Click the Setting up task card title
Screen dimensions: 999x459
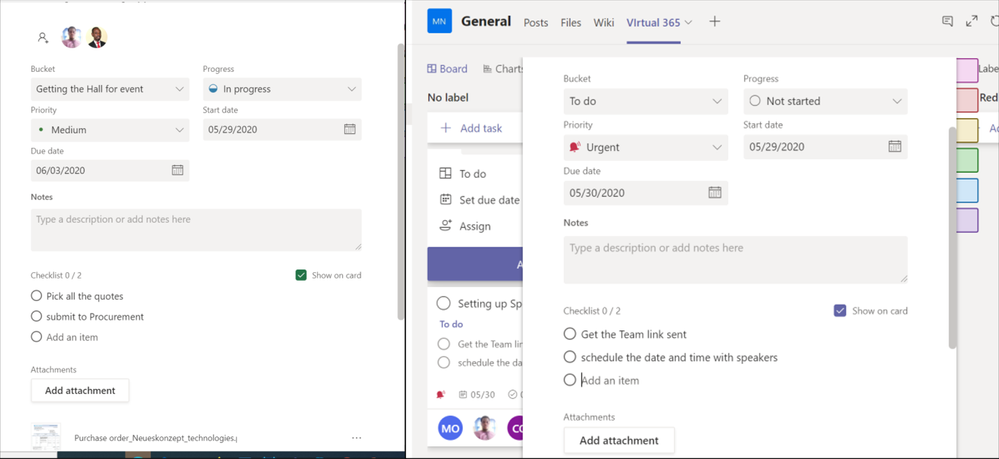(x=490, y=303)
